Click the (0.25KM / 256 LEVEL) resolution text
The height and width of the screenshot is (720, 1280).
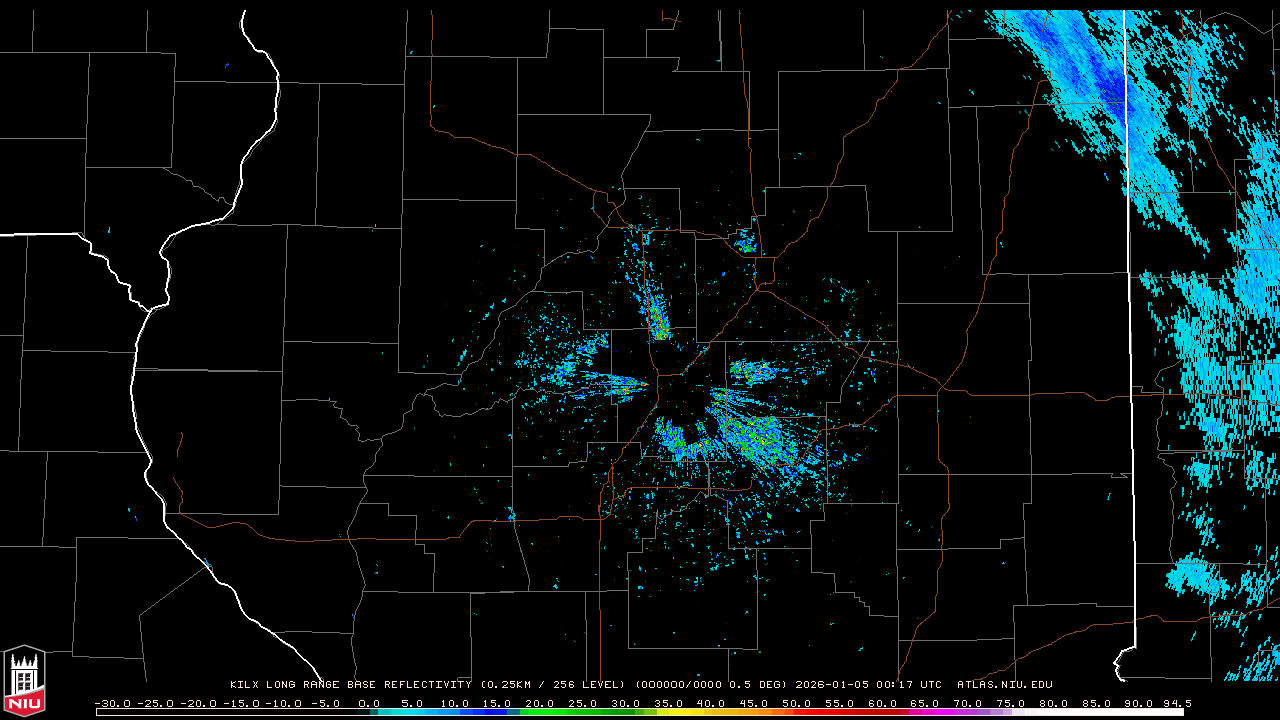(553, 685)
